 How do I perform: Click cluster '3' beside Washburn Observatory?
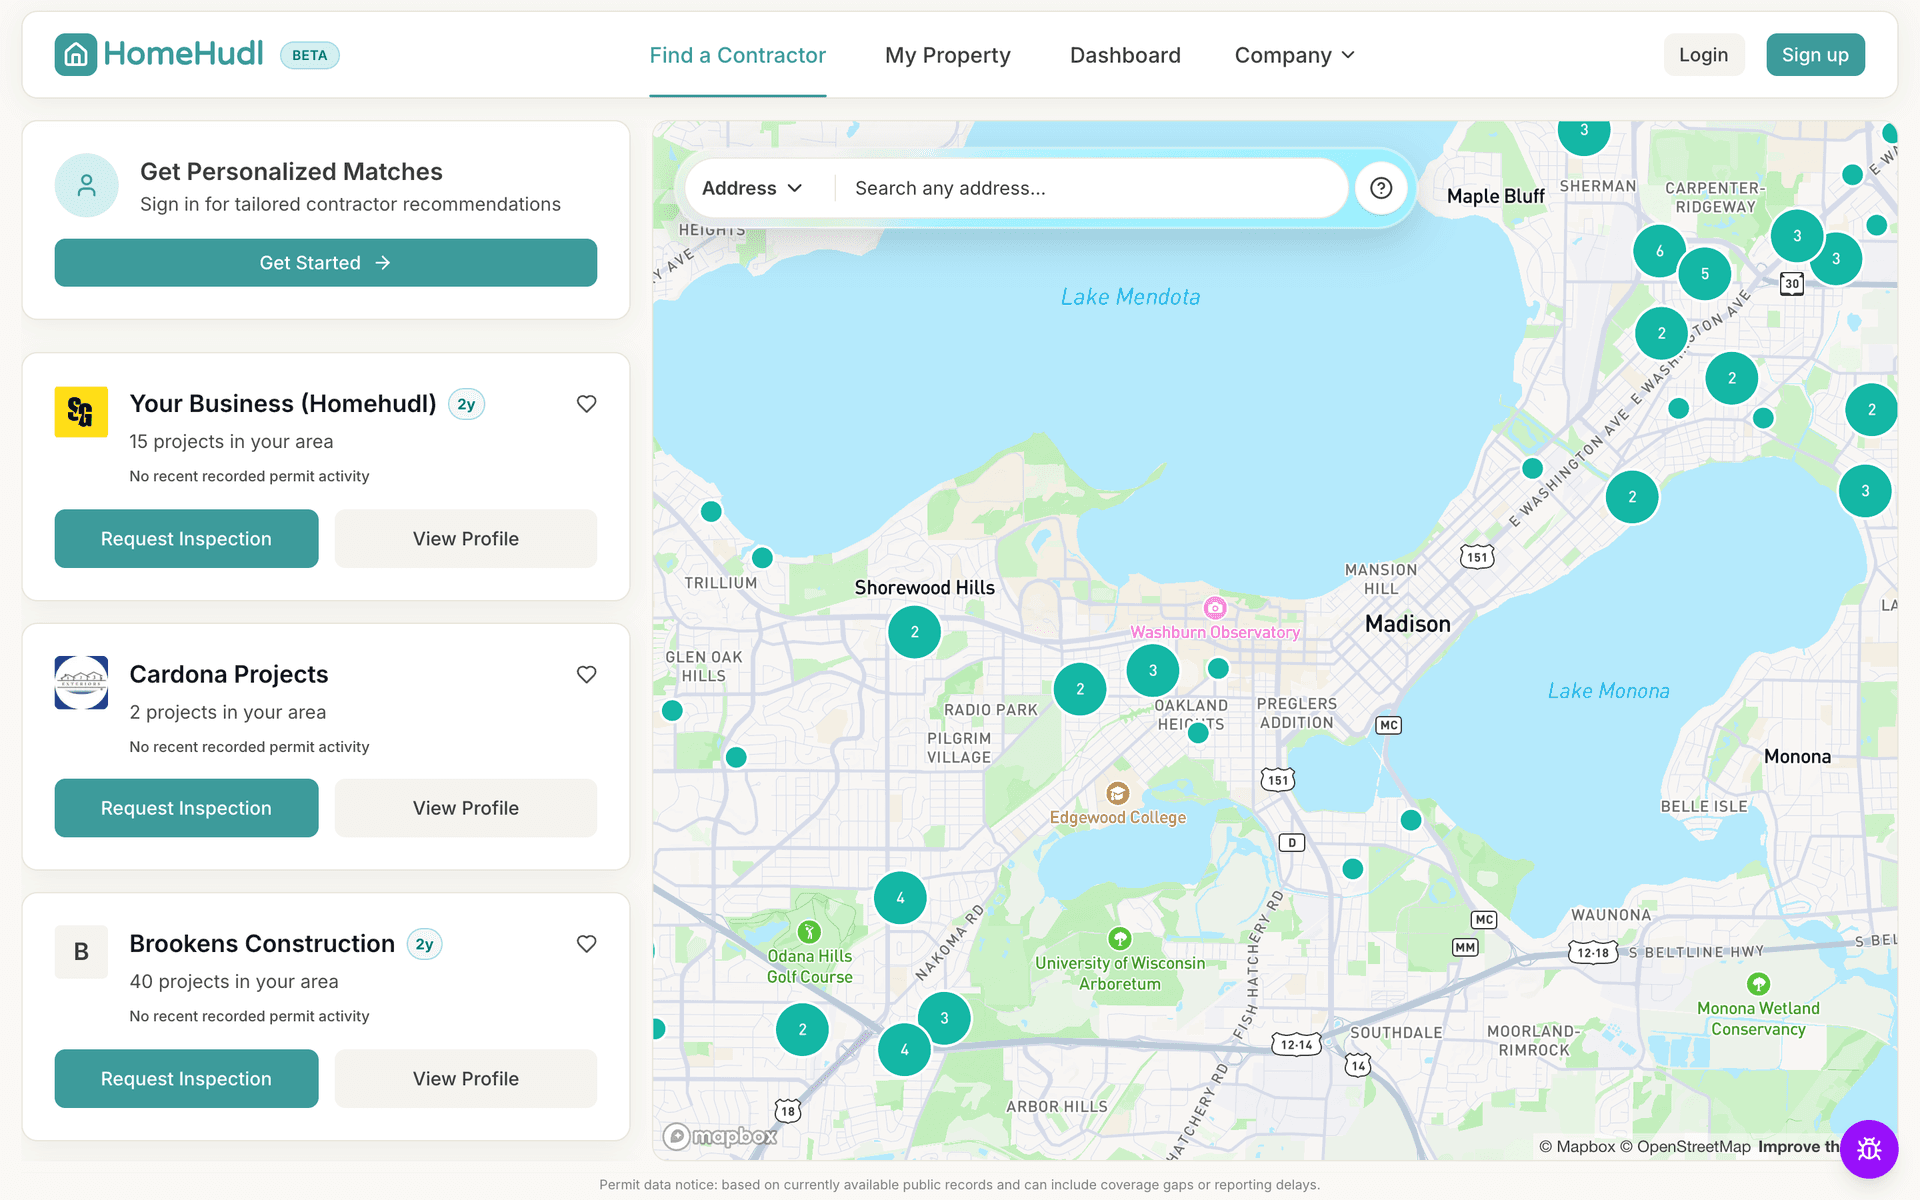tap(1153, 670)
